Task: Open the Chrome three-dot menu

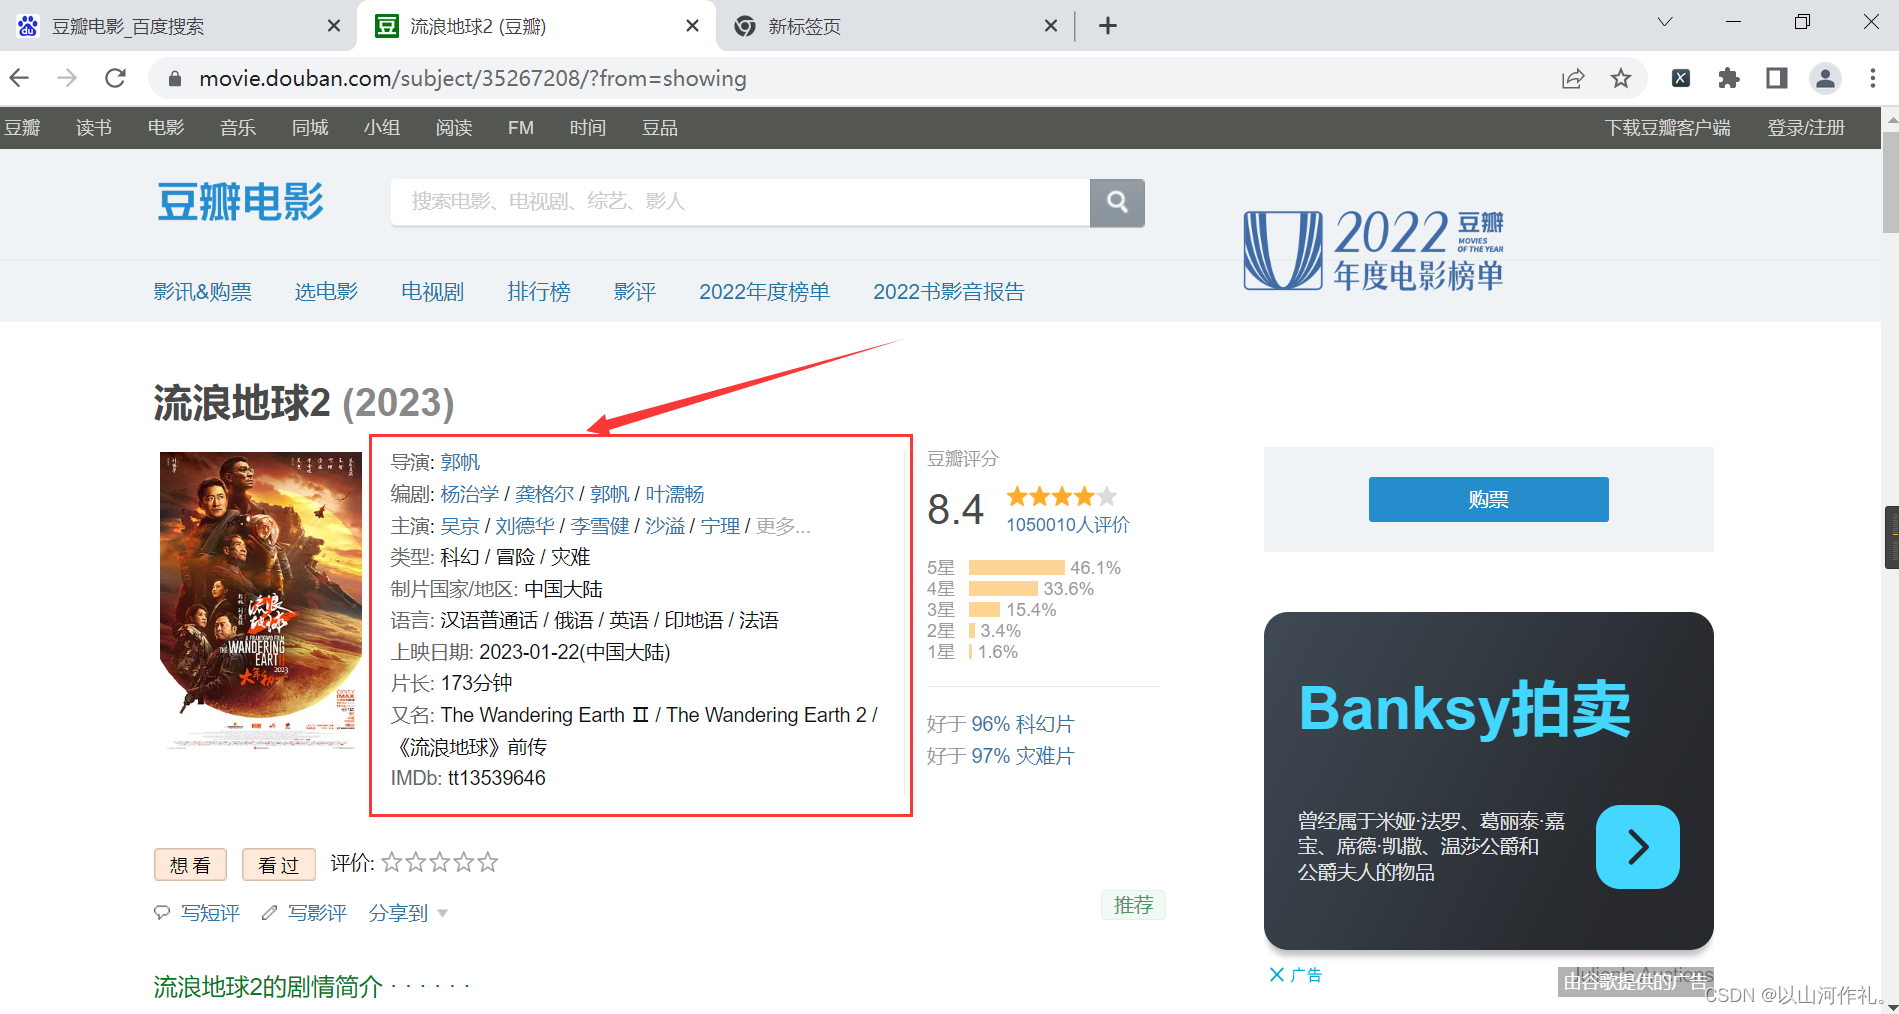Action: (x=1873, y=78)
